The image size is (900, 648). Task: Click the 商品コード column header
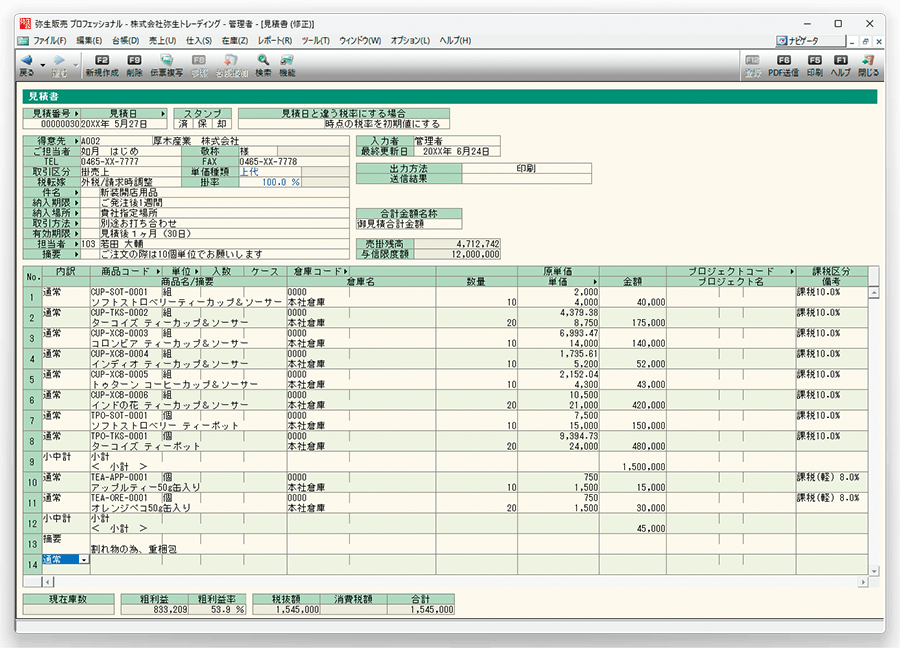(x=126, y=271)
